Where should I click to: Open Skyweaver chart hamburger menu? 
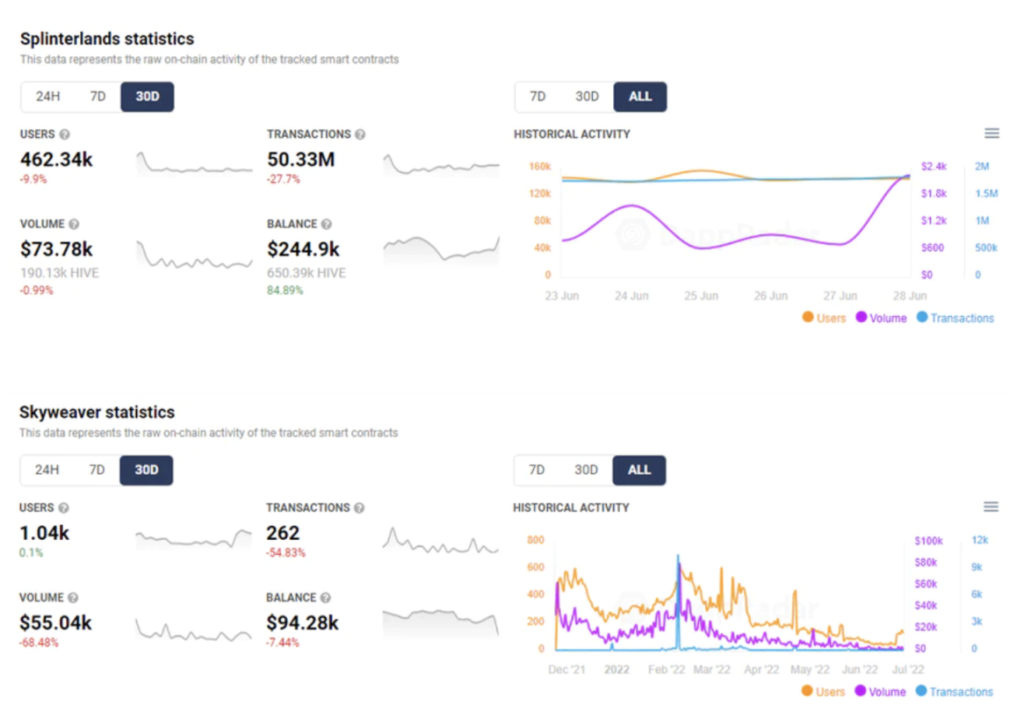click(991, 507)
